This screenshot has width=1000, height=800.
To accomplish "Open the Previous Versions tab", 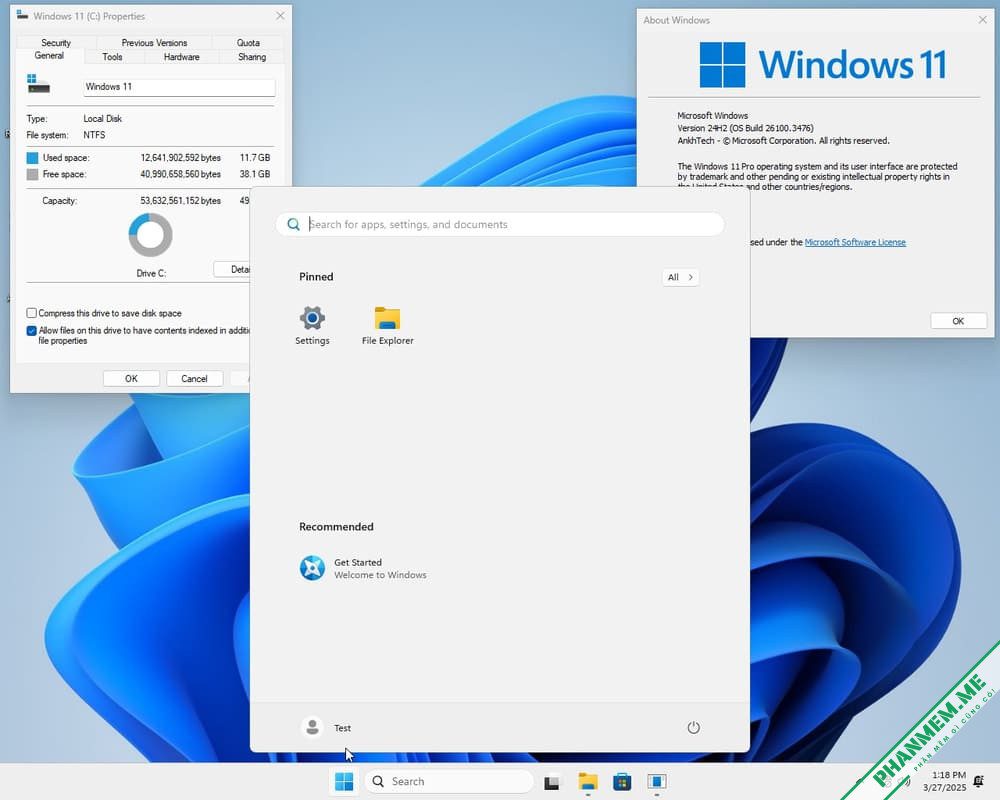I will click(154, 43).
